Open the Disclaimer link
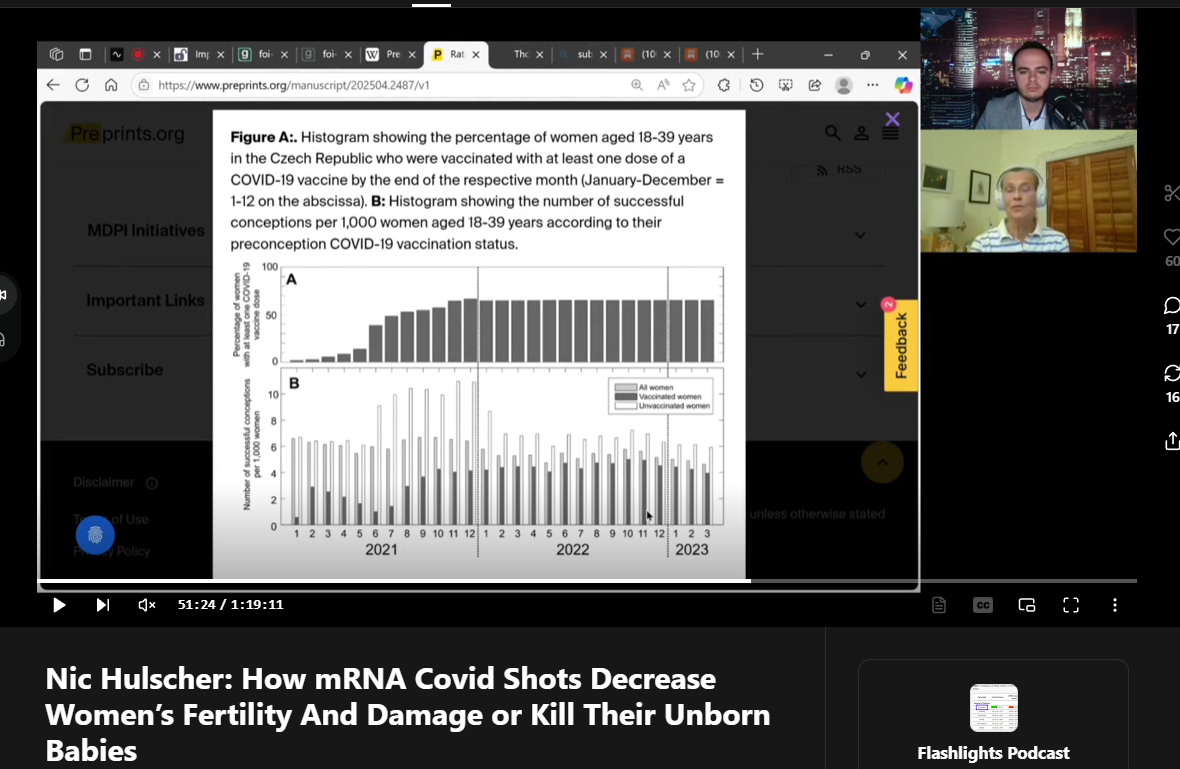The height and width of the screenshot is (769, 1180). (x=104, y=482)
